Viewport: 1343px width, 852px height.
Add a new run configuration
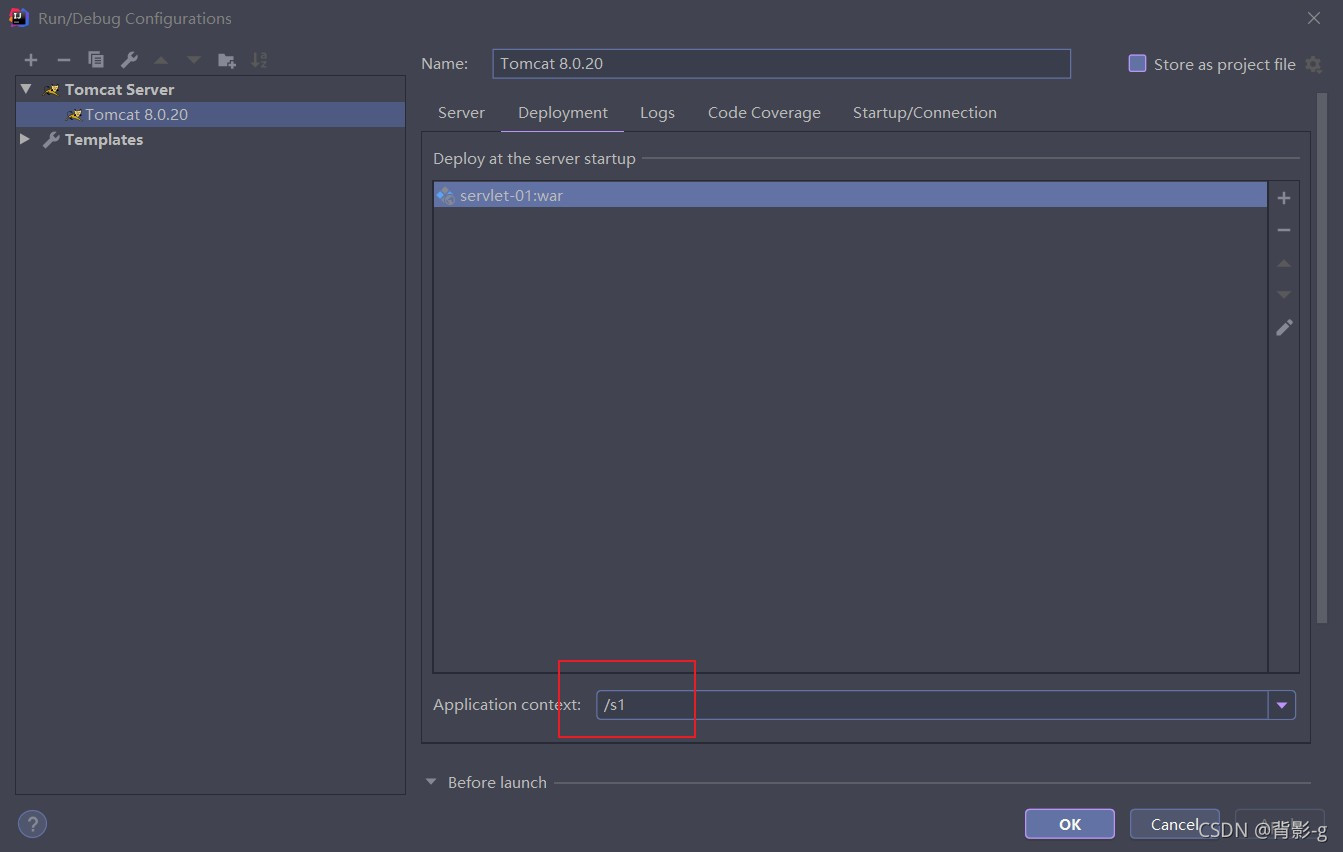(31, 60)
